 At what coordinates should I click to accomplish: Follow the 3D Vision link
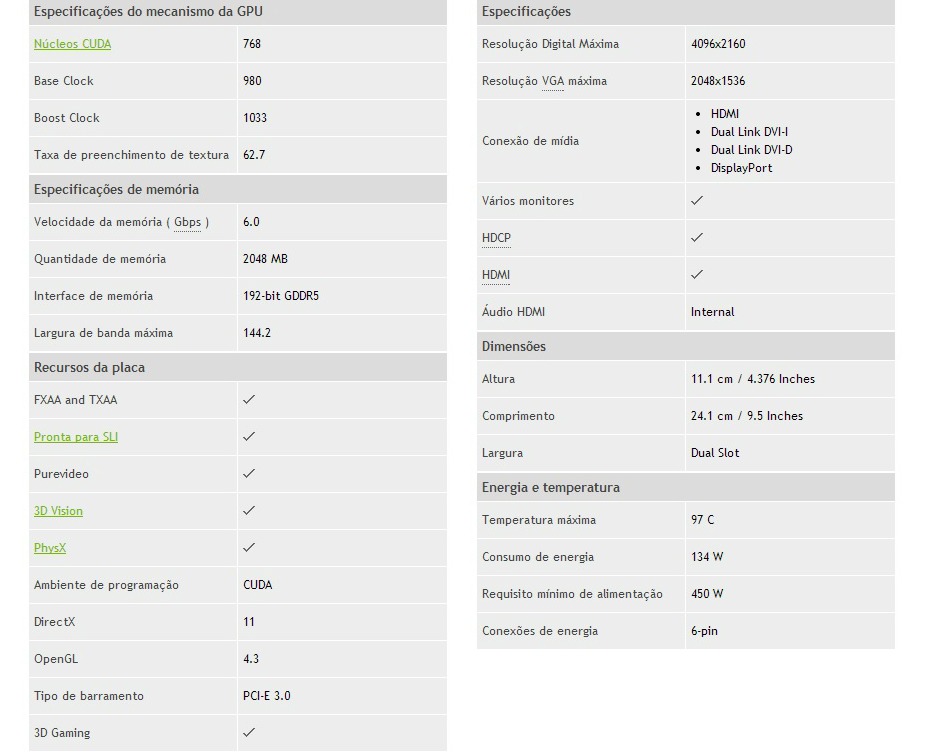[x=58, y=511]
